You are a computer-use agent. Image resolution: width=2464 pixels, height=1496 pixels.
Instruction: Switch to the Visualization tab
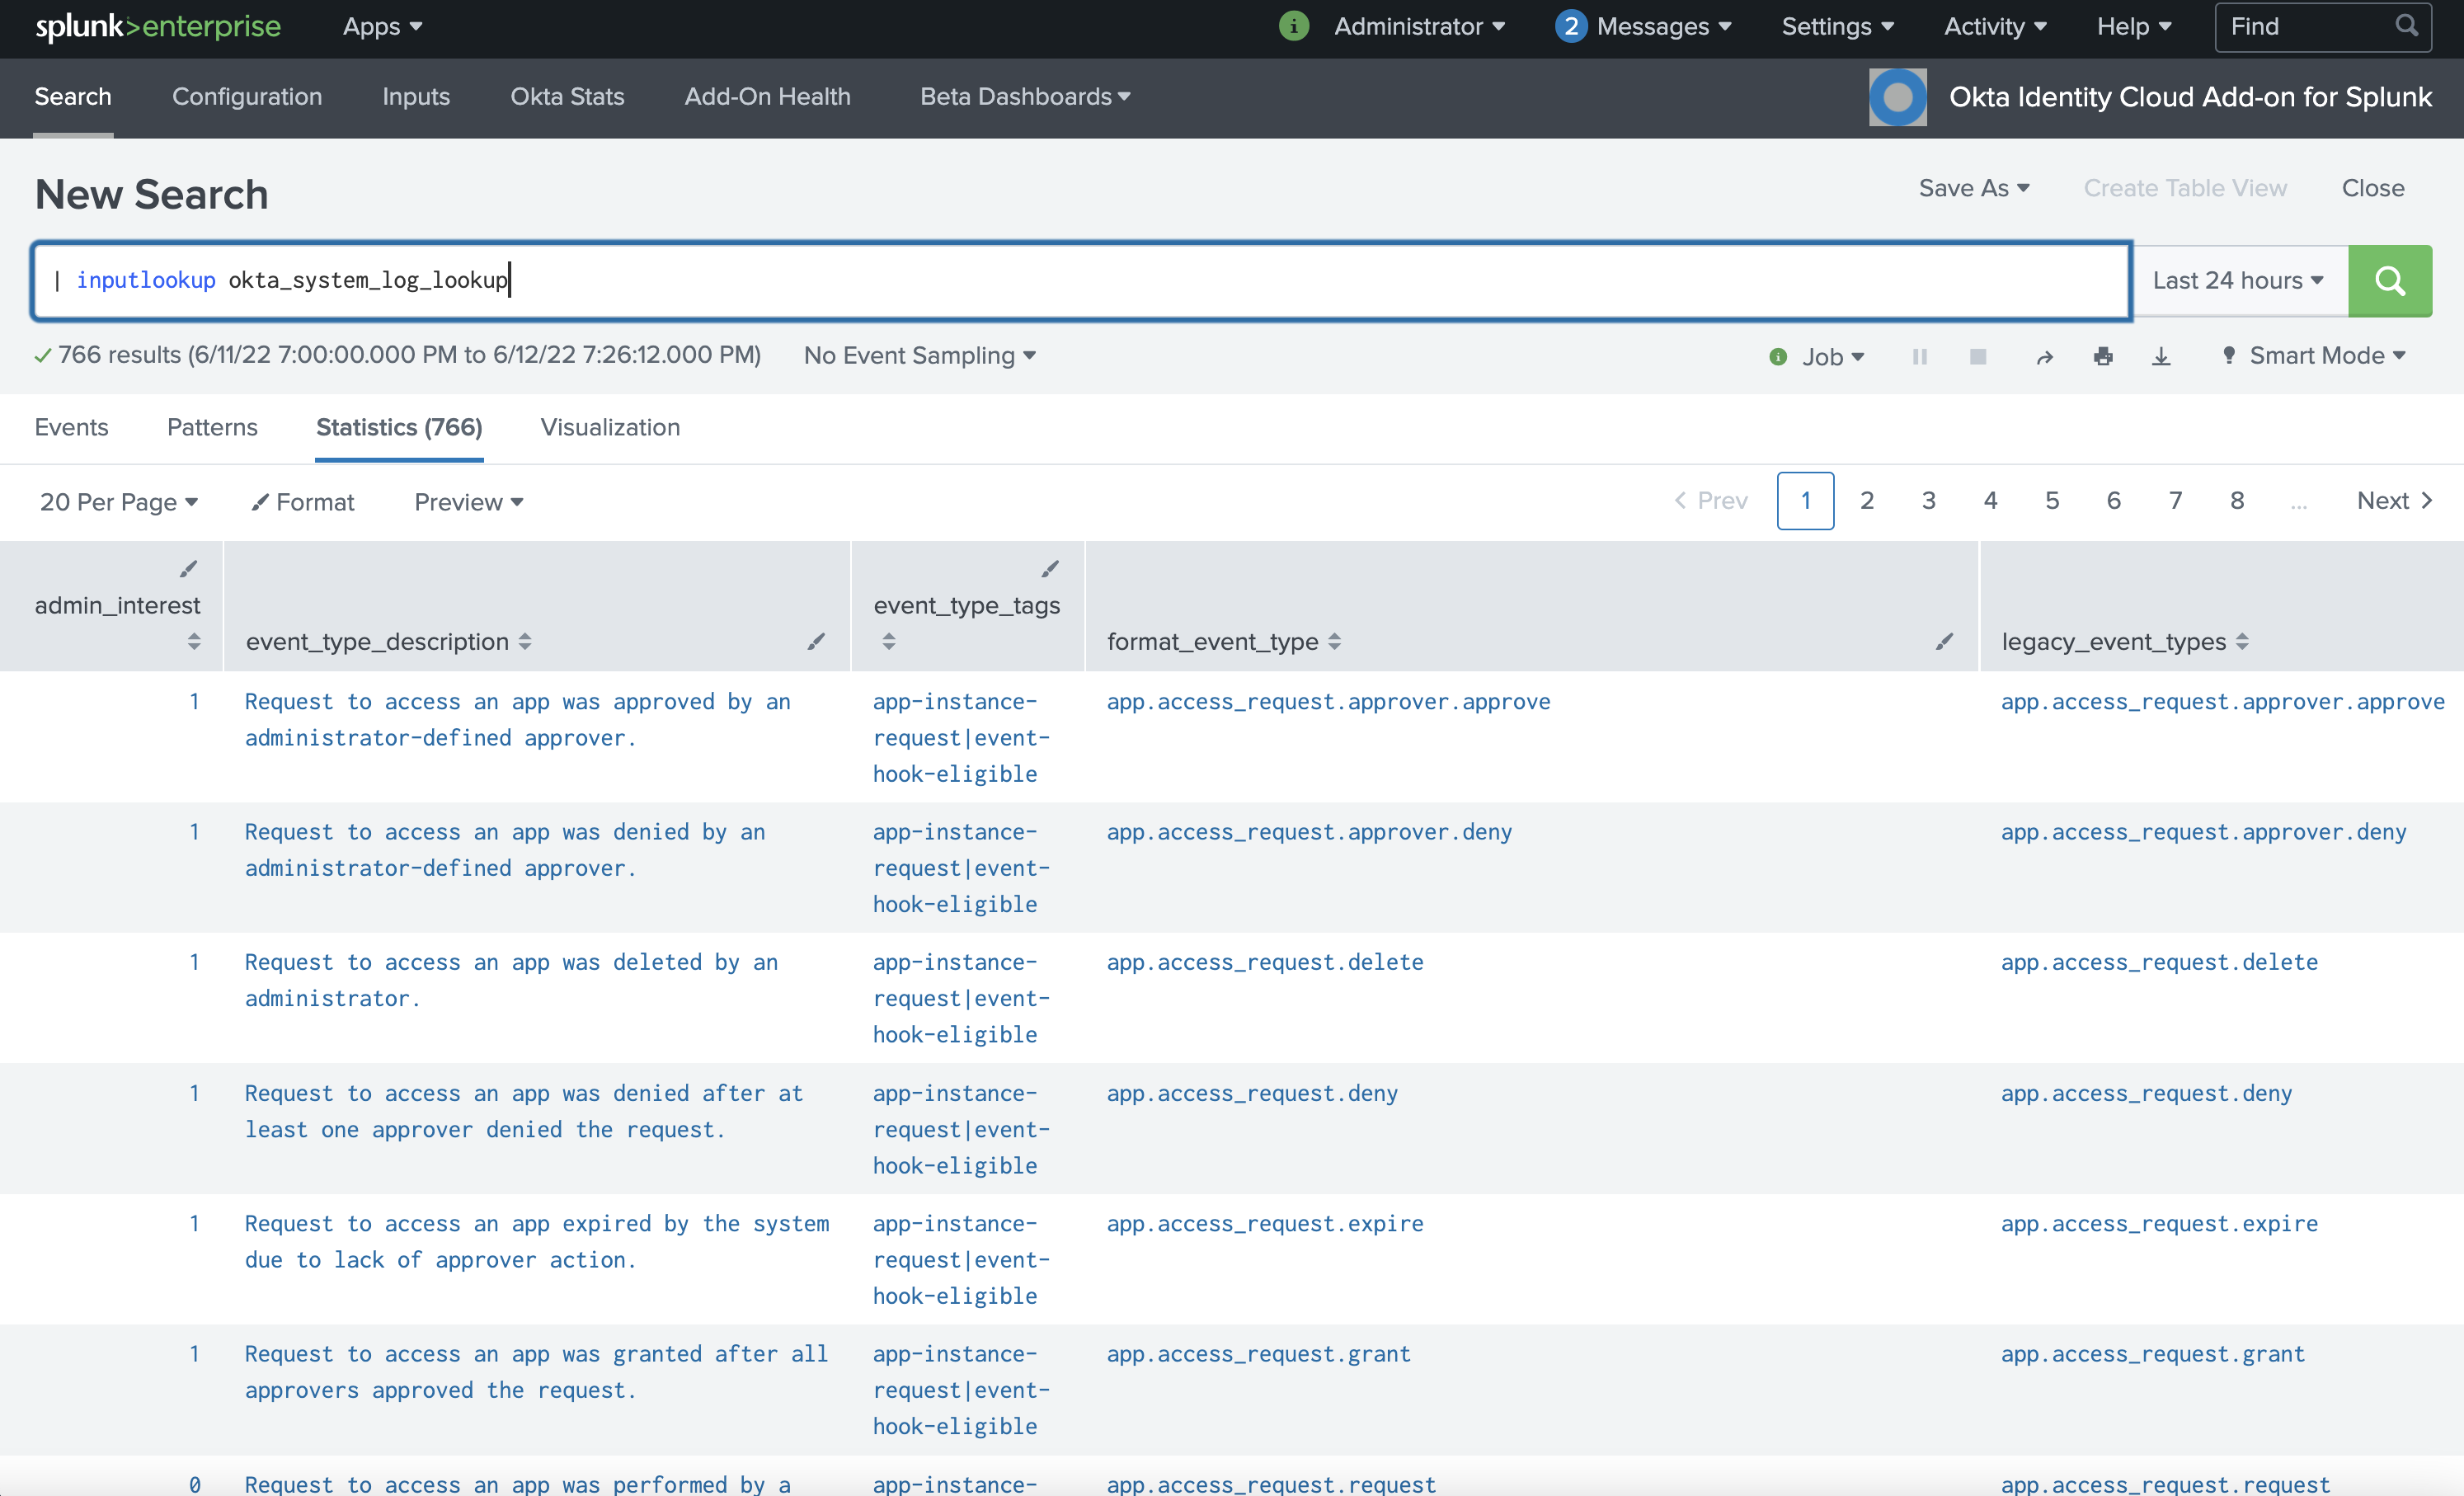pos(610,427)
